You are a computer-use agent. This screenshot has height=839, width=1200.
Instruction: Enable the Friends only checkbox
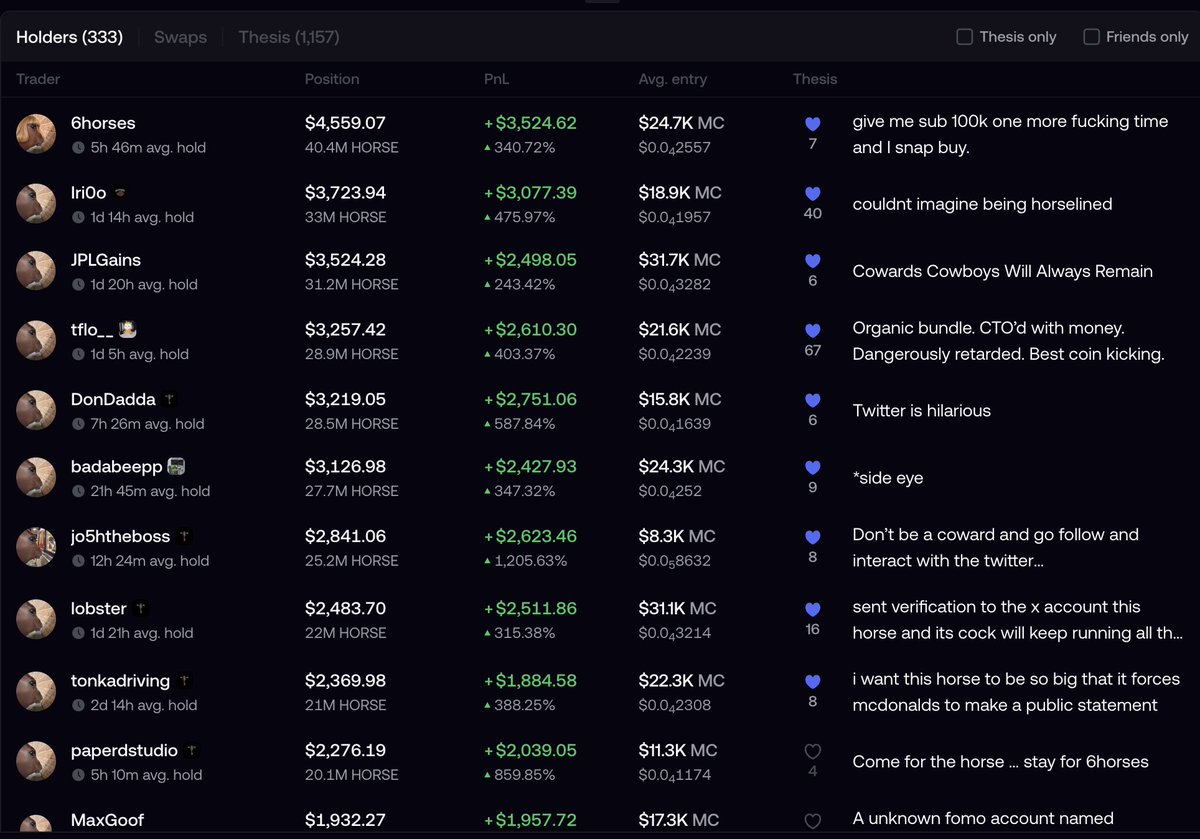click(1091, 37)
